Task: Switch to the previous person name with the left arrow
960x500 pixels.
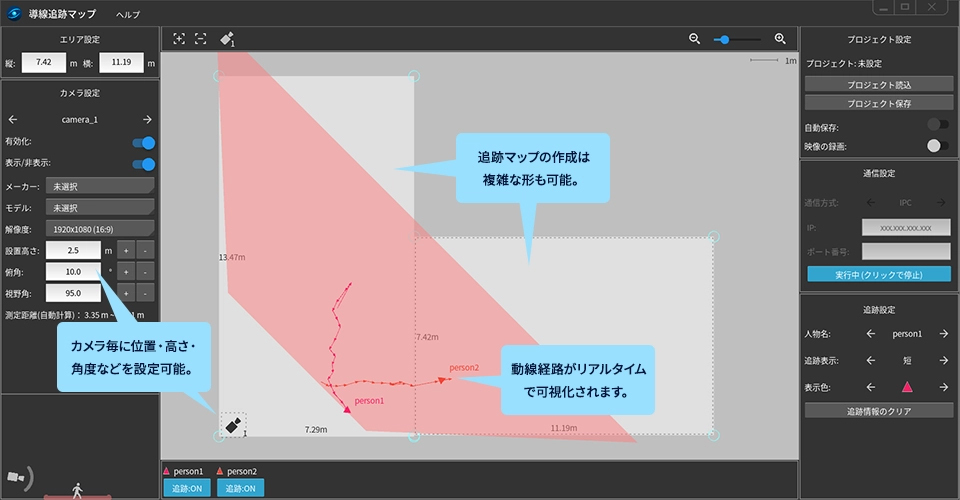Action: 870,334
